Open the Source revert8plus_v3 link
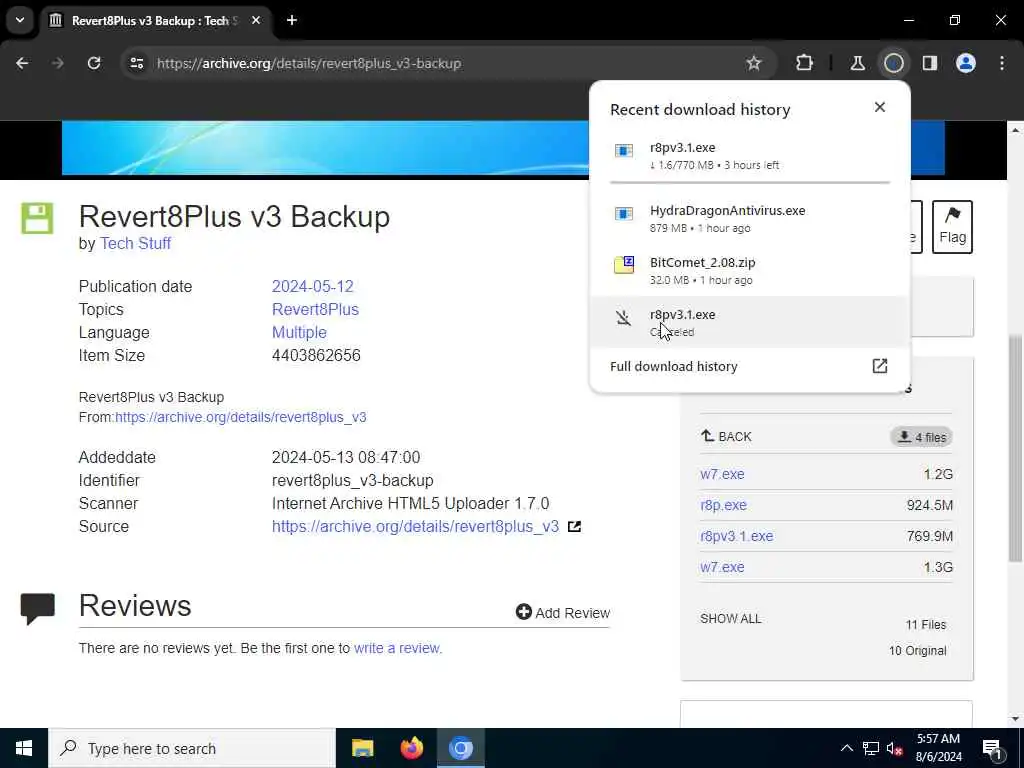Image resolution: width=1024 pixels, height=768 pixels. [x=415, y=526]
